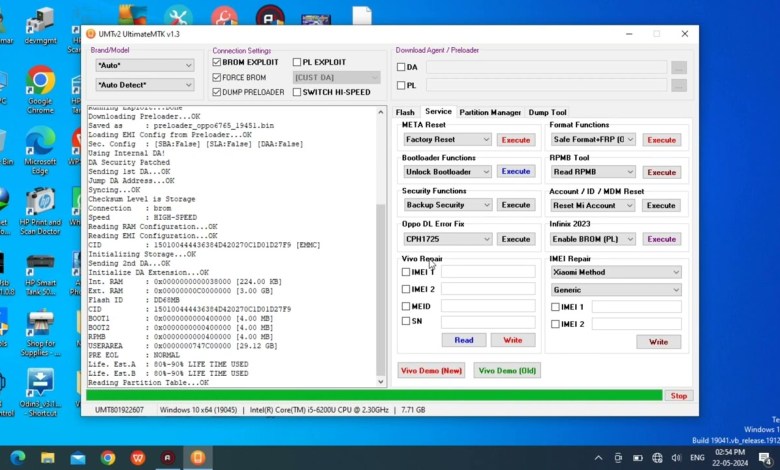Click Vivo Demo (Old) button
780x470 pixels.
(507, 371)
